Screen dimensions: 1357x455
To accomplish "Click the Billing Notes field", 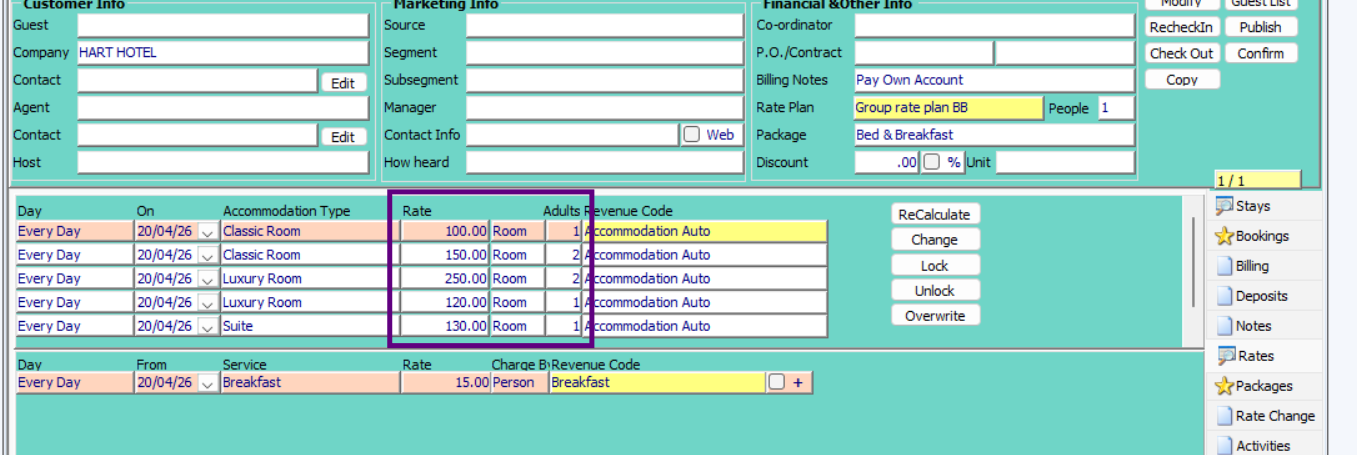I will click(x=995, y=80).
